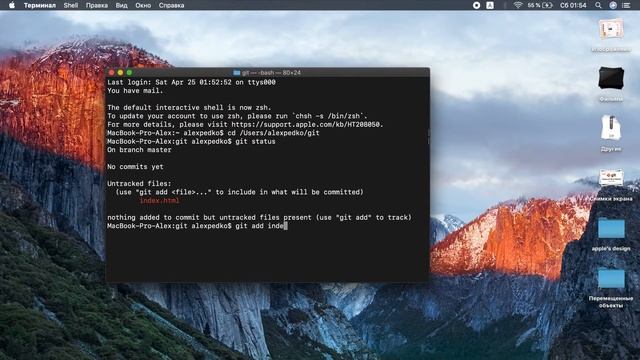This screenshot has height=360, width=640.
Task: Select the Изображения desktop stack
Action: [611, 35]
